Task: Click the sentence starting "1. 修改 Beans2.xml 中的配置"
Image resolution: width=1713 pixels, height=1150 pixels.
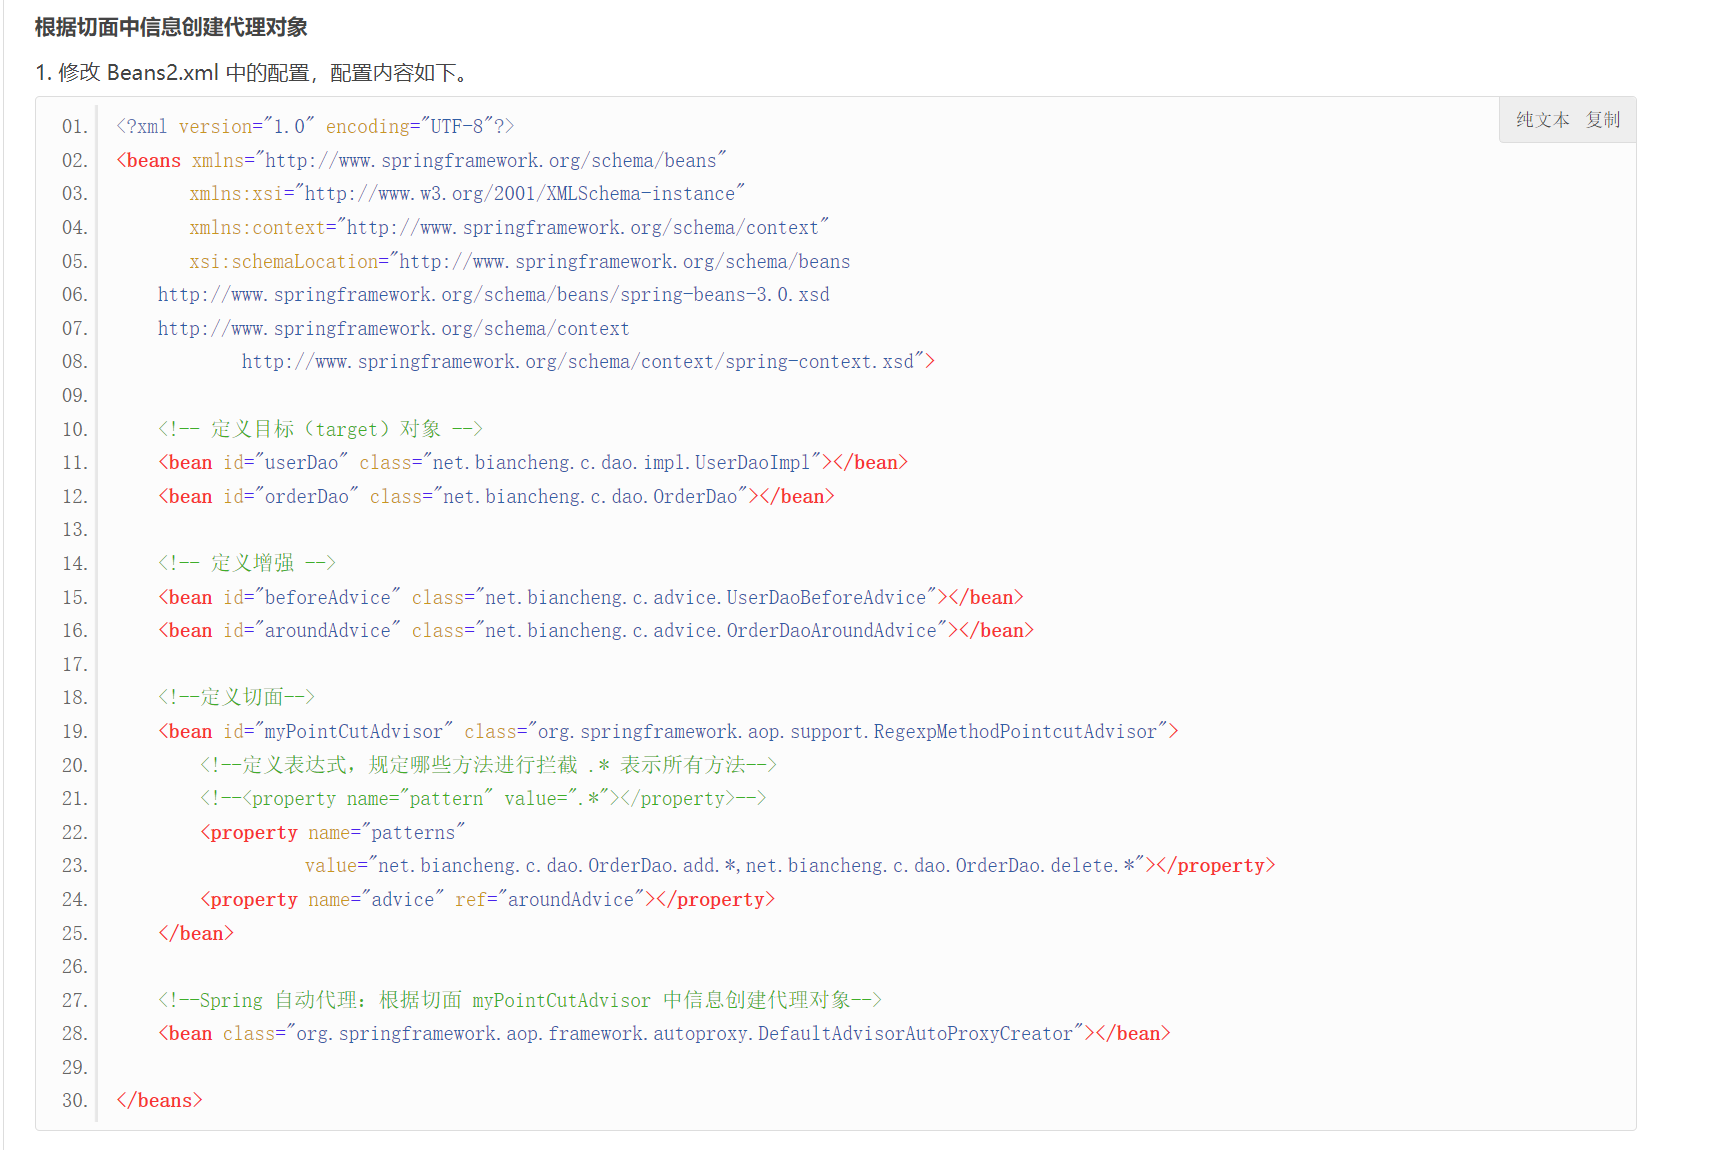Action: (251, 73)
